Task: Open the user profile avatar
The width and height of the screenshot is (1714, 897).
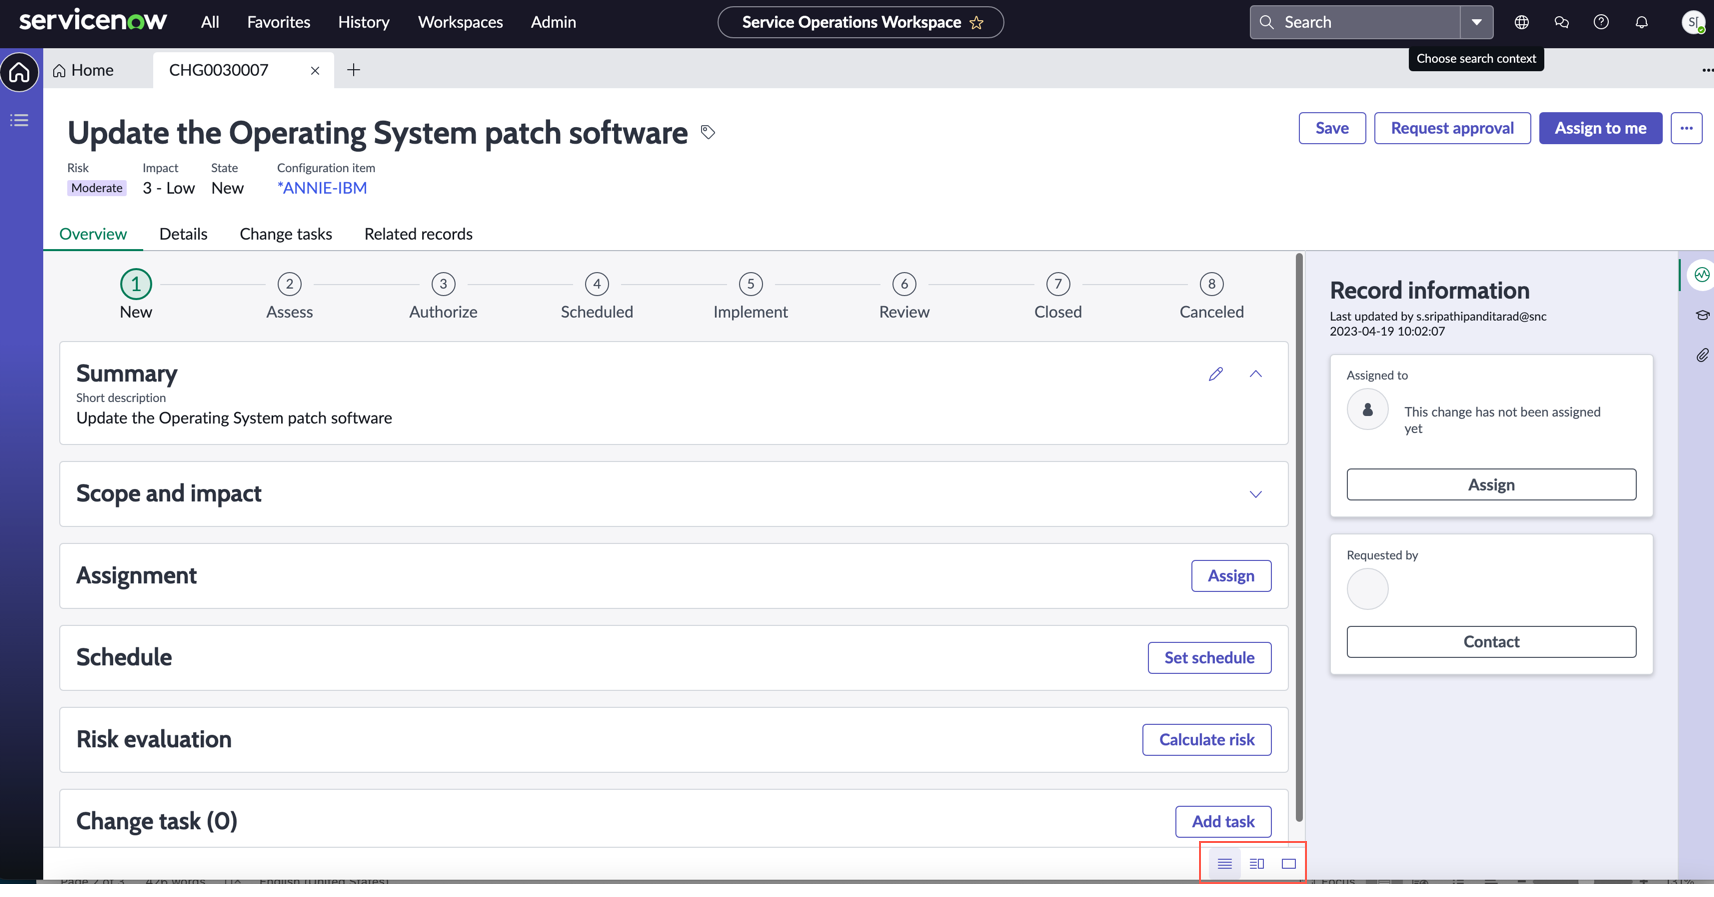Action: (1693, 22)
